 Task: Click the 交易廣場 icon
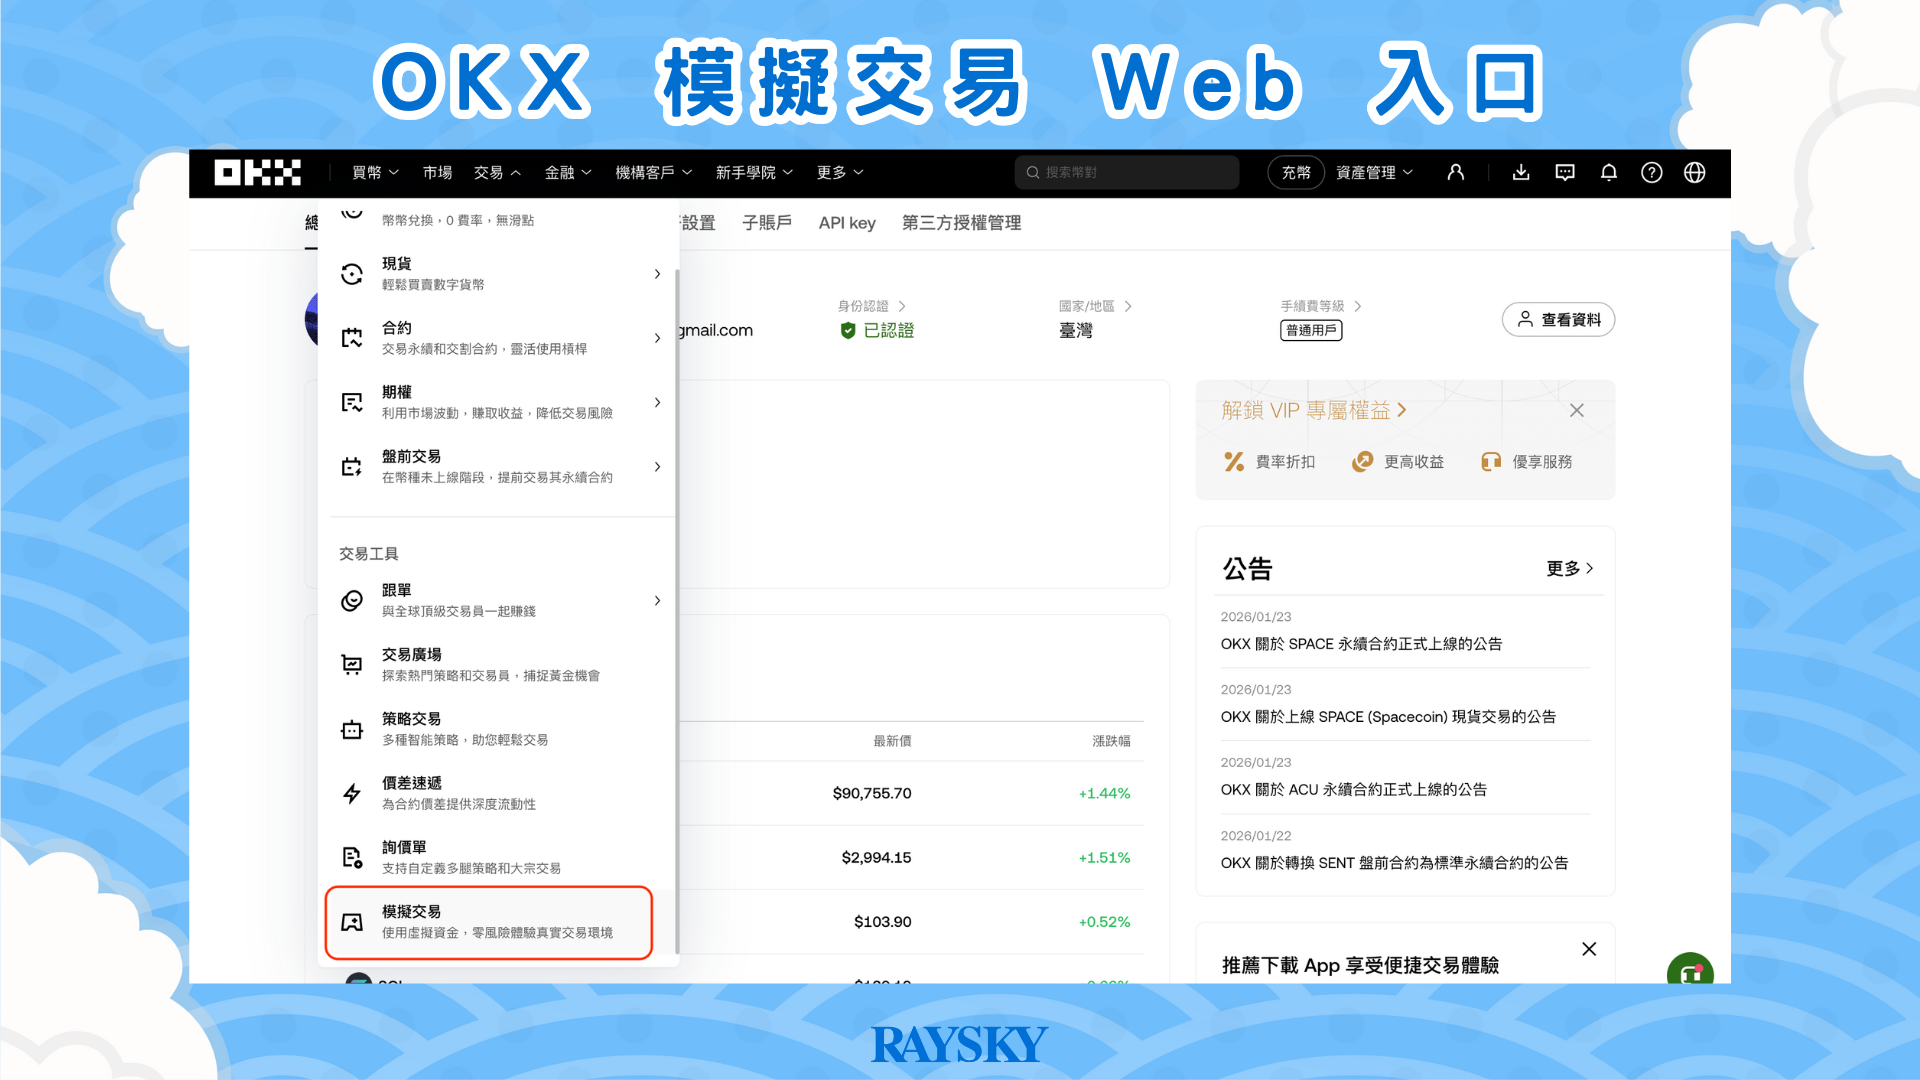pos(352,665)
